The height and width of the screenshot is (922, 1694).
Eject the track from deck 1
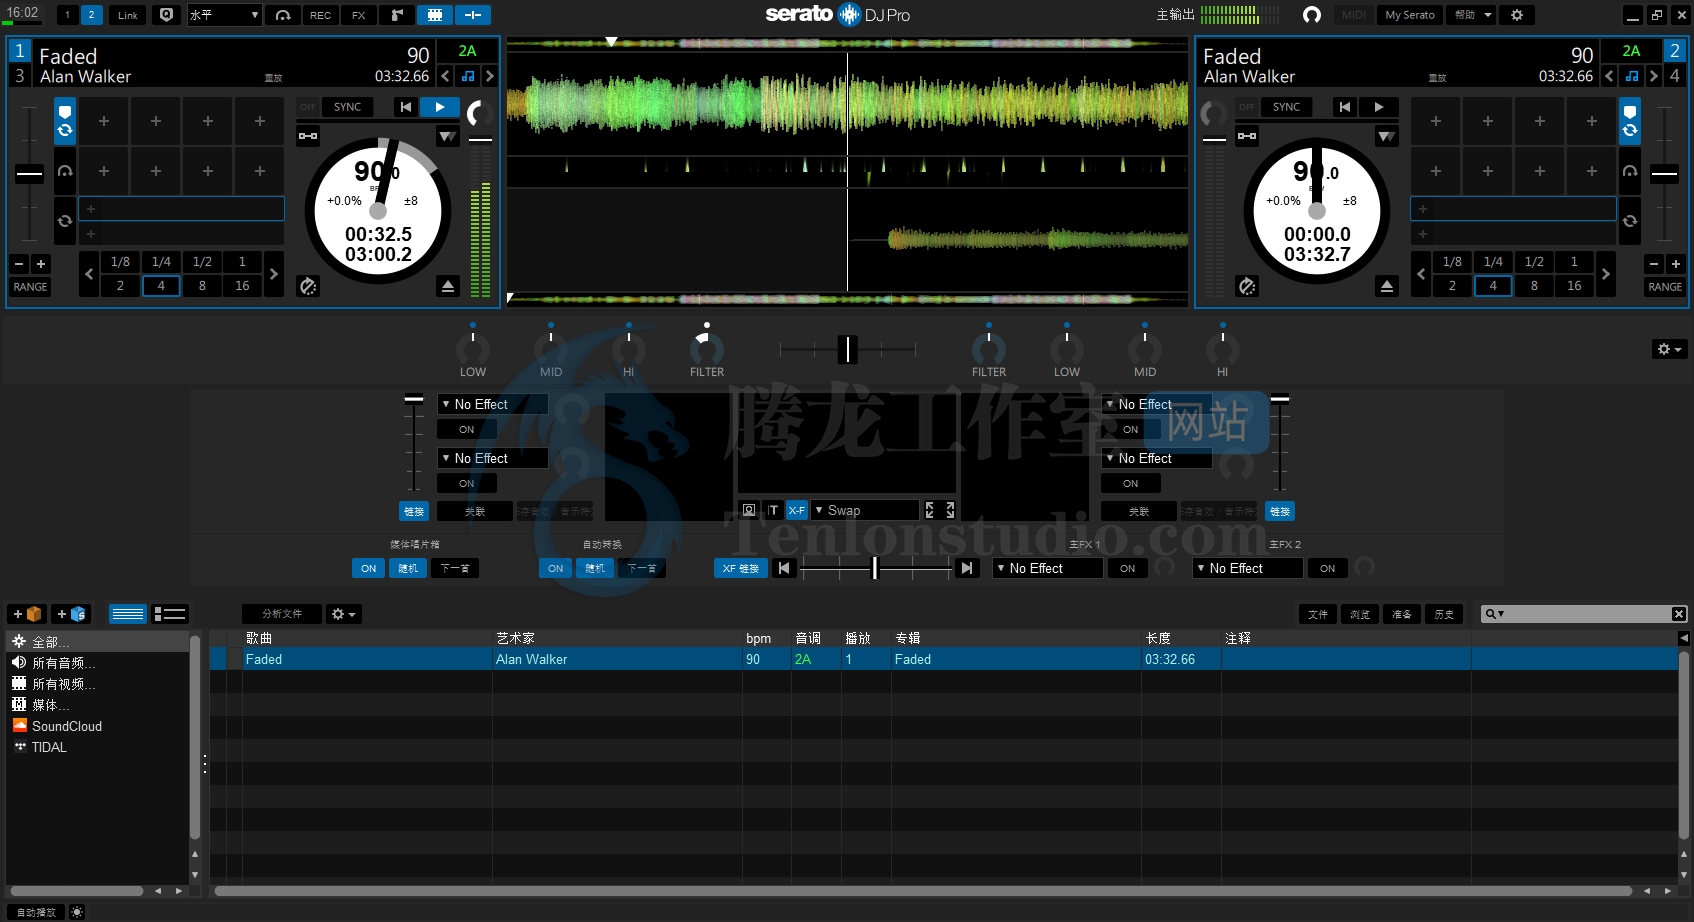tap(448, 286)
